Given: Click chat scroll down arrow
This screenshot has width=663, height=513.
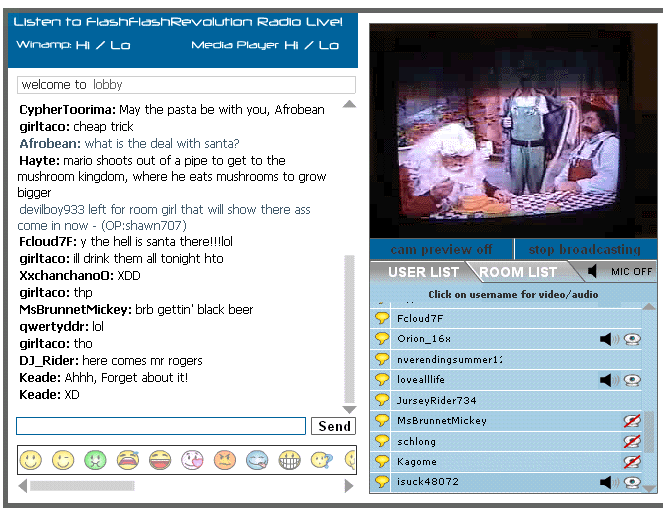Looking at the screenshot, I should tap(349, 409).
